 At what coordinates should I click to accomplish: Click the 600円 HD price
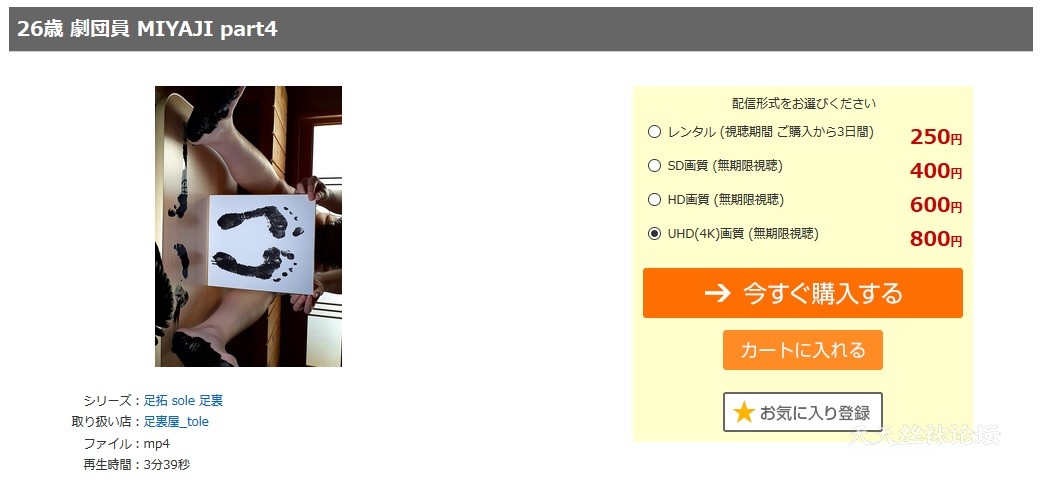pyautogui.click(x=936, y=206)
